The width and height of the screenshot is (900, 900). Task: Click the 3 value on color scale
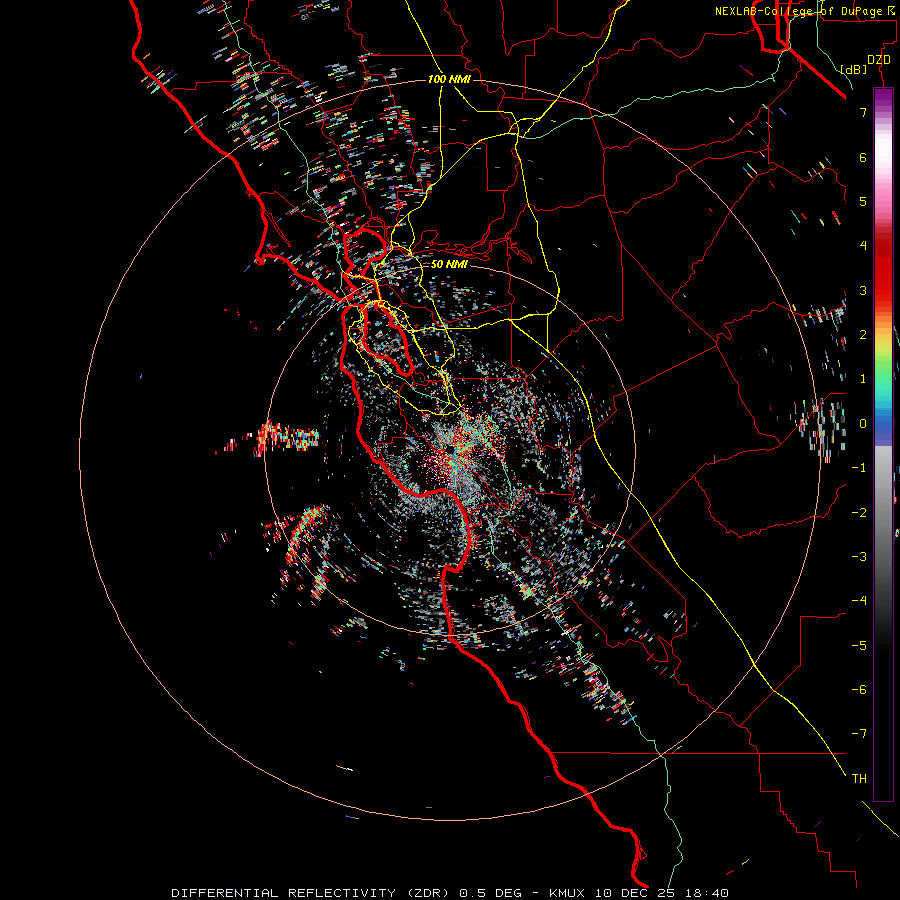[x=863, y=290]
